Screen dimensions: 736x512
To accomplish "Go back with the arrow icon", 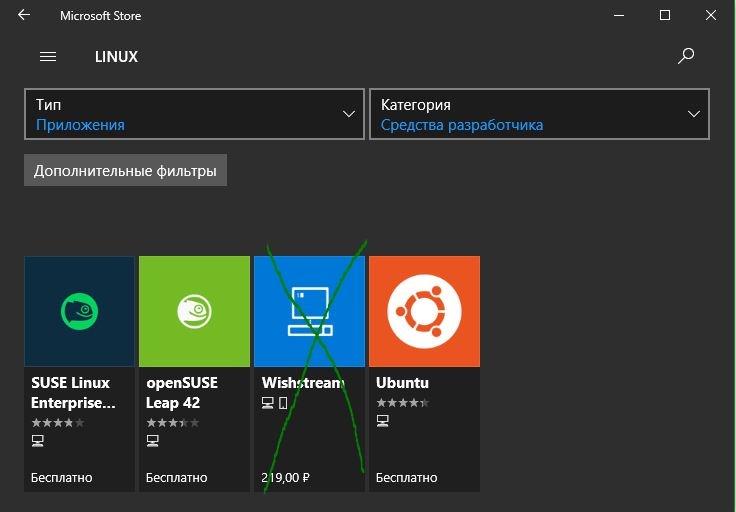I will tap(24, 15).
